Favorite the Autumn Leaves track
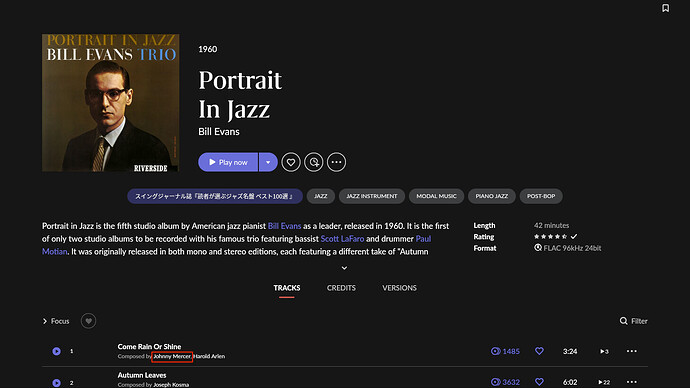 539,381
